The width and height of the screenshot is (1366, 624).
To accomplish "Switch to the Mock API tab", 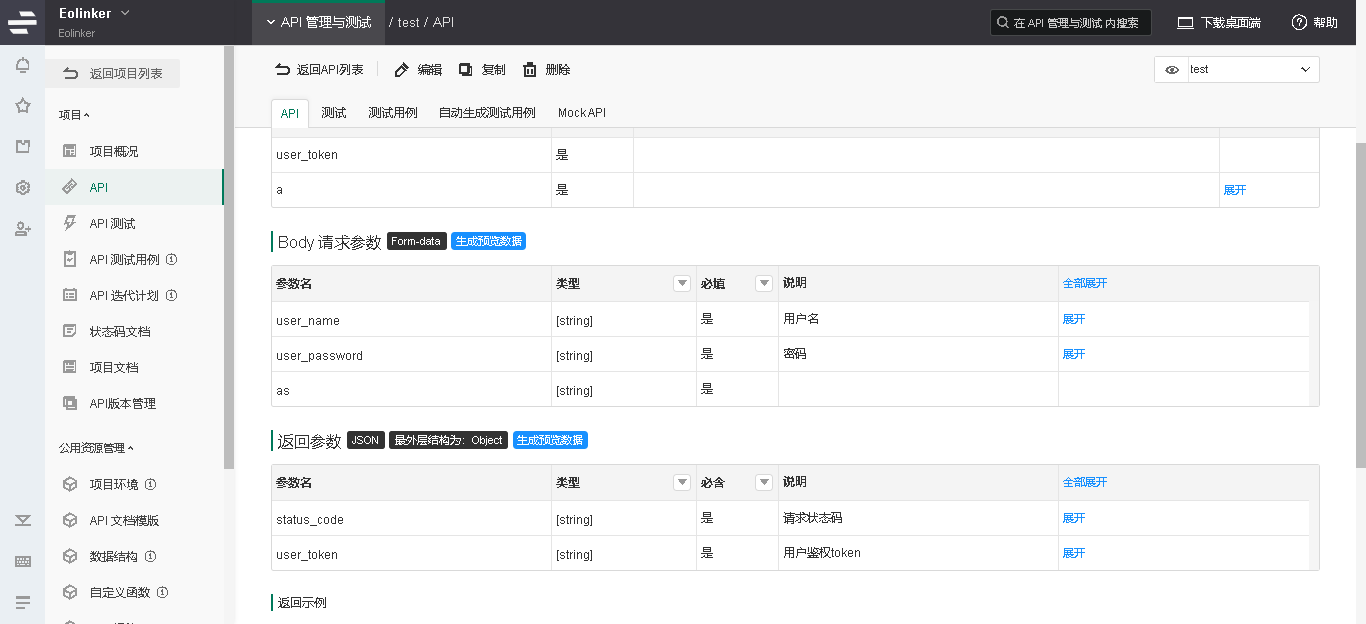I will pyautogui.click(x=582, y=113).
